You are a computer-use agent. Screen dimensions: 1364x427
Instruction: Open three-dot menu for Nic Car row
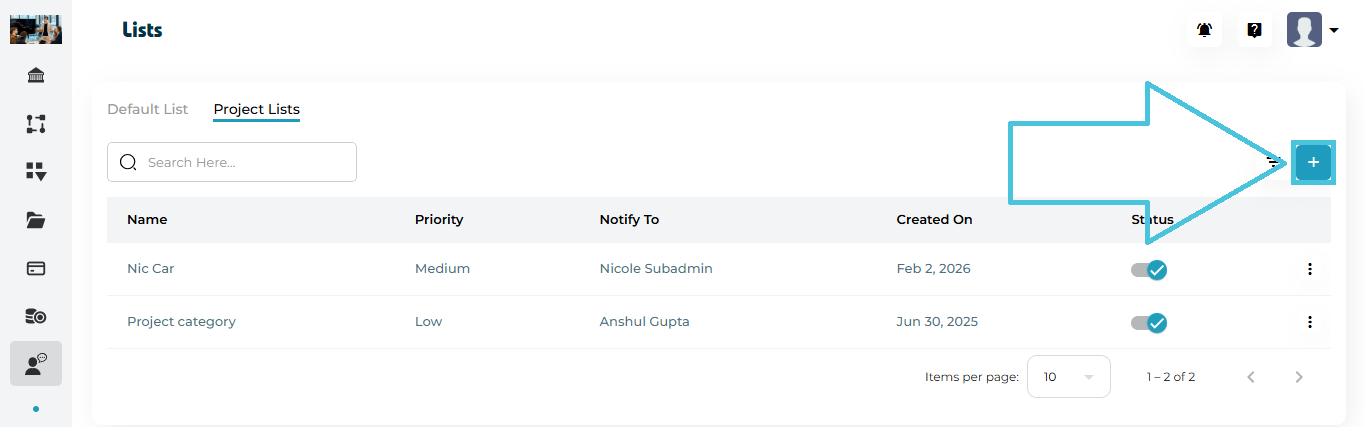click(x=1309, y=269)
